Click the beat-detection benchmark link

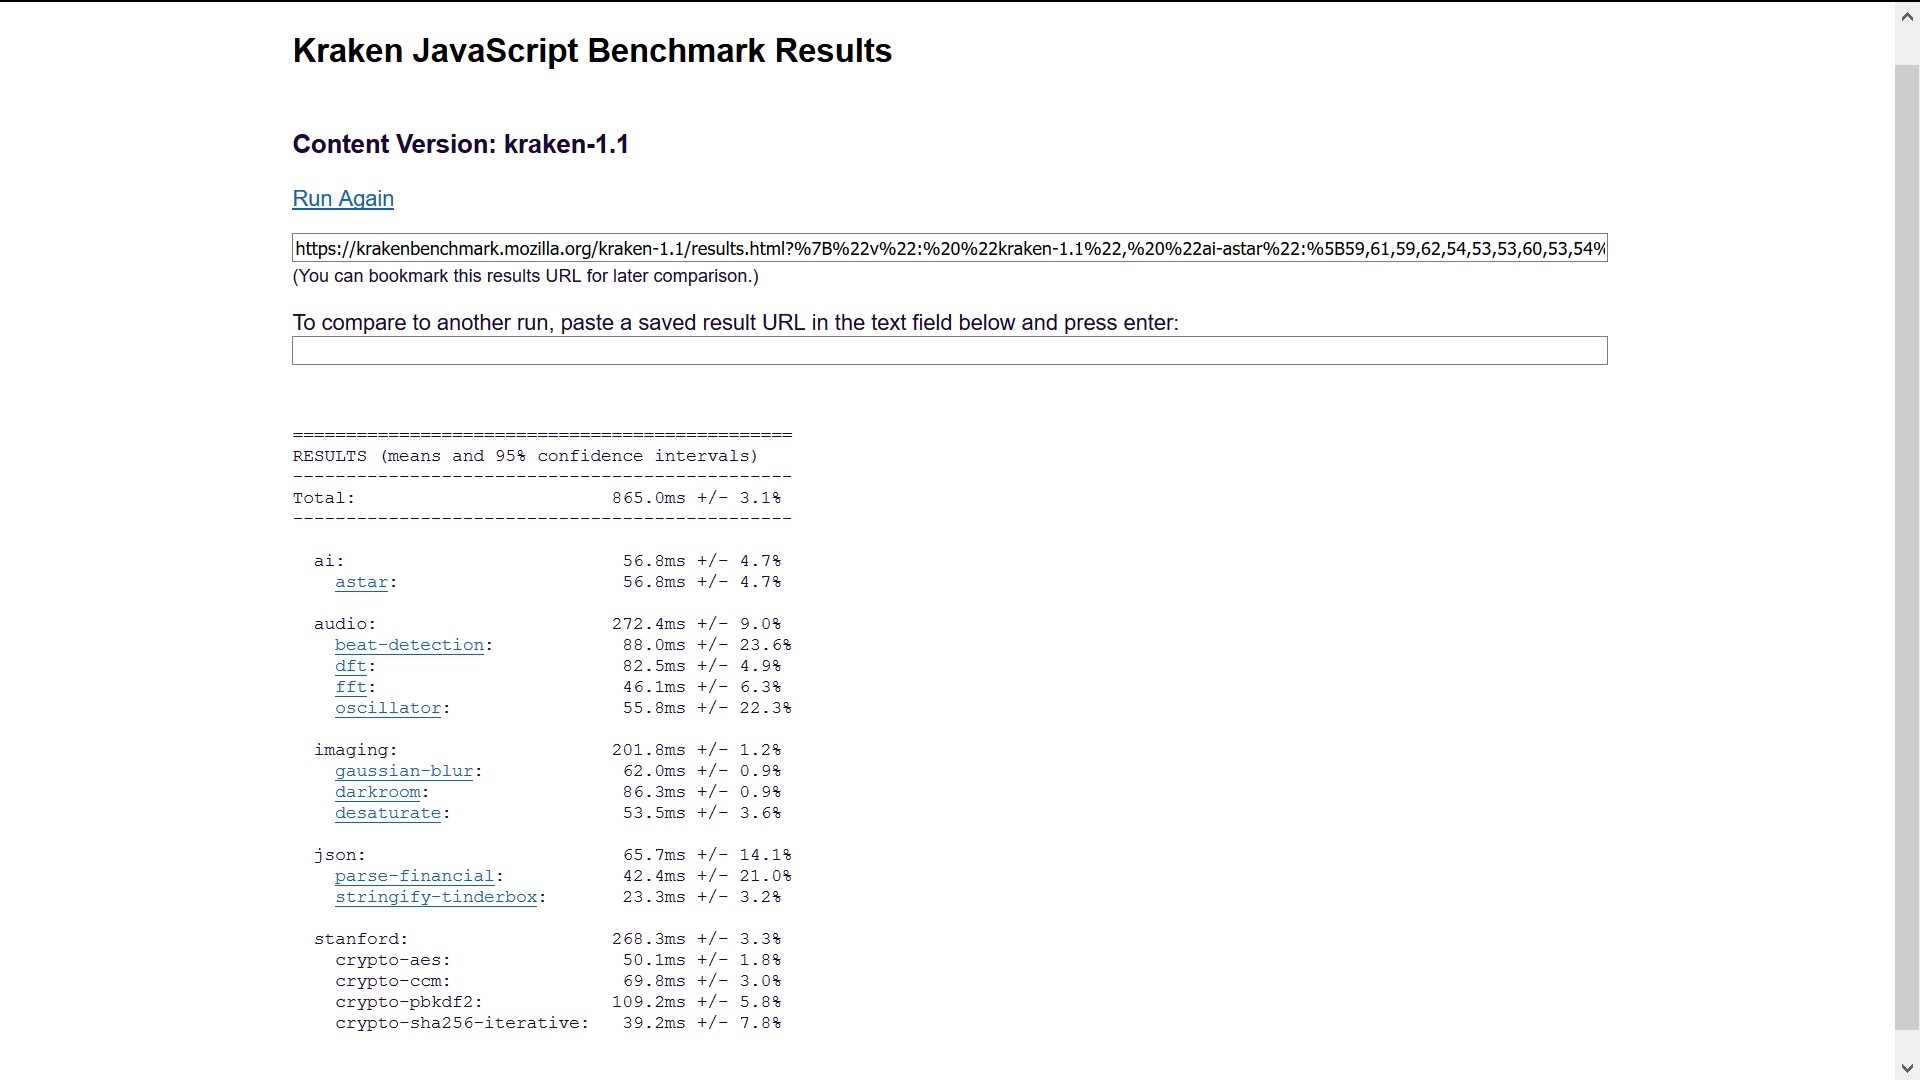(409, 645)
